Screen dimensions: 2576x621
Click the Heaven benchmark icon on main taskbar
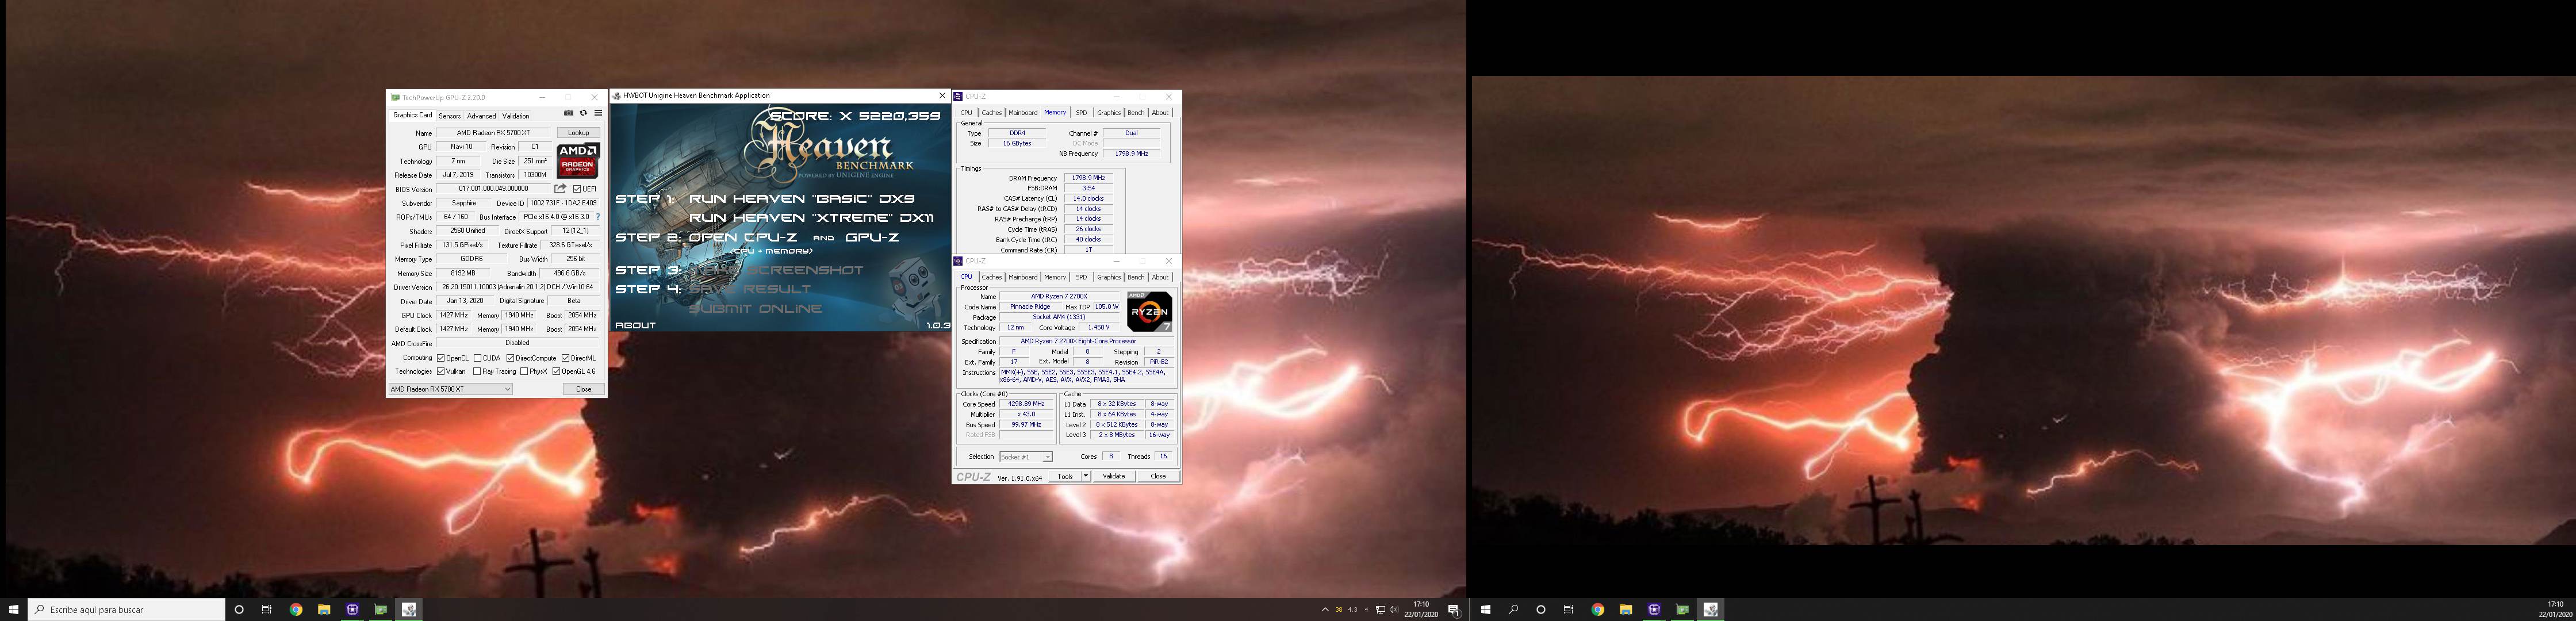point(409,609)
